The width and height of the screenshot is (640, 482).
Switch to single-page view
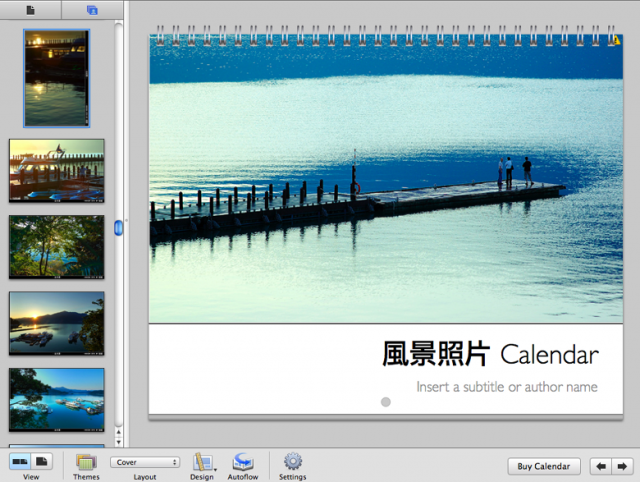tap(42, 462)
